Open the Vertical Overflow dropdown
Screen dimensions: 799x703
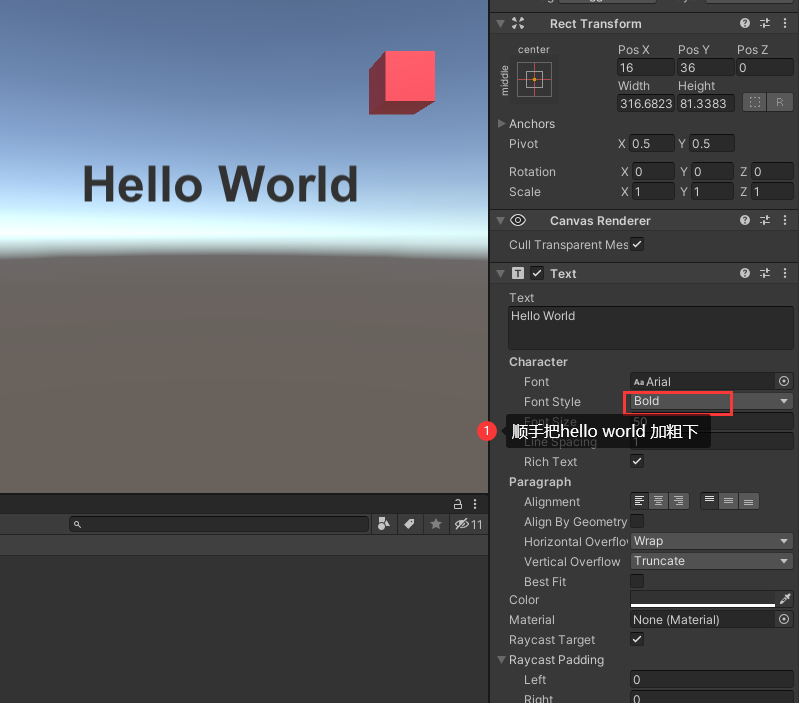click(x=711, y=560)
